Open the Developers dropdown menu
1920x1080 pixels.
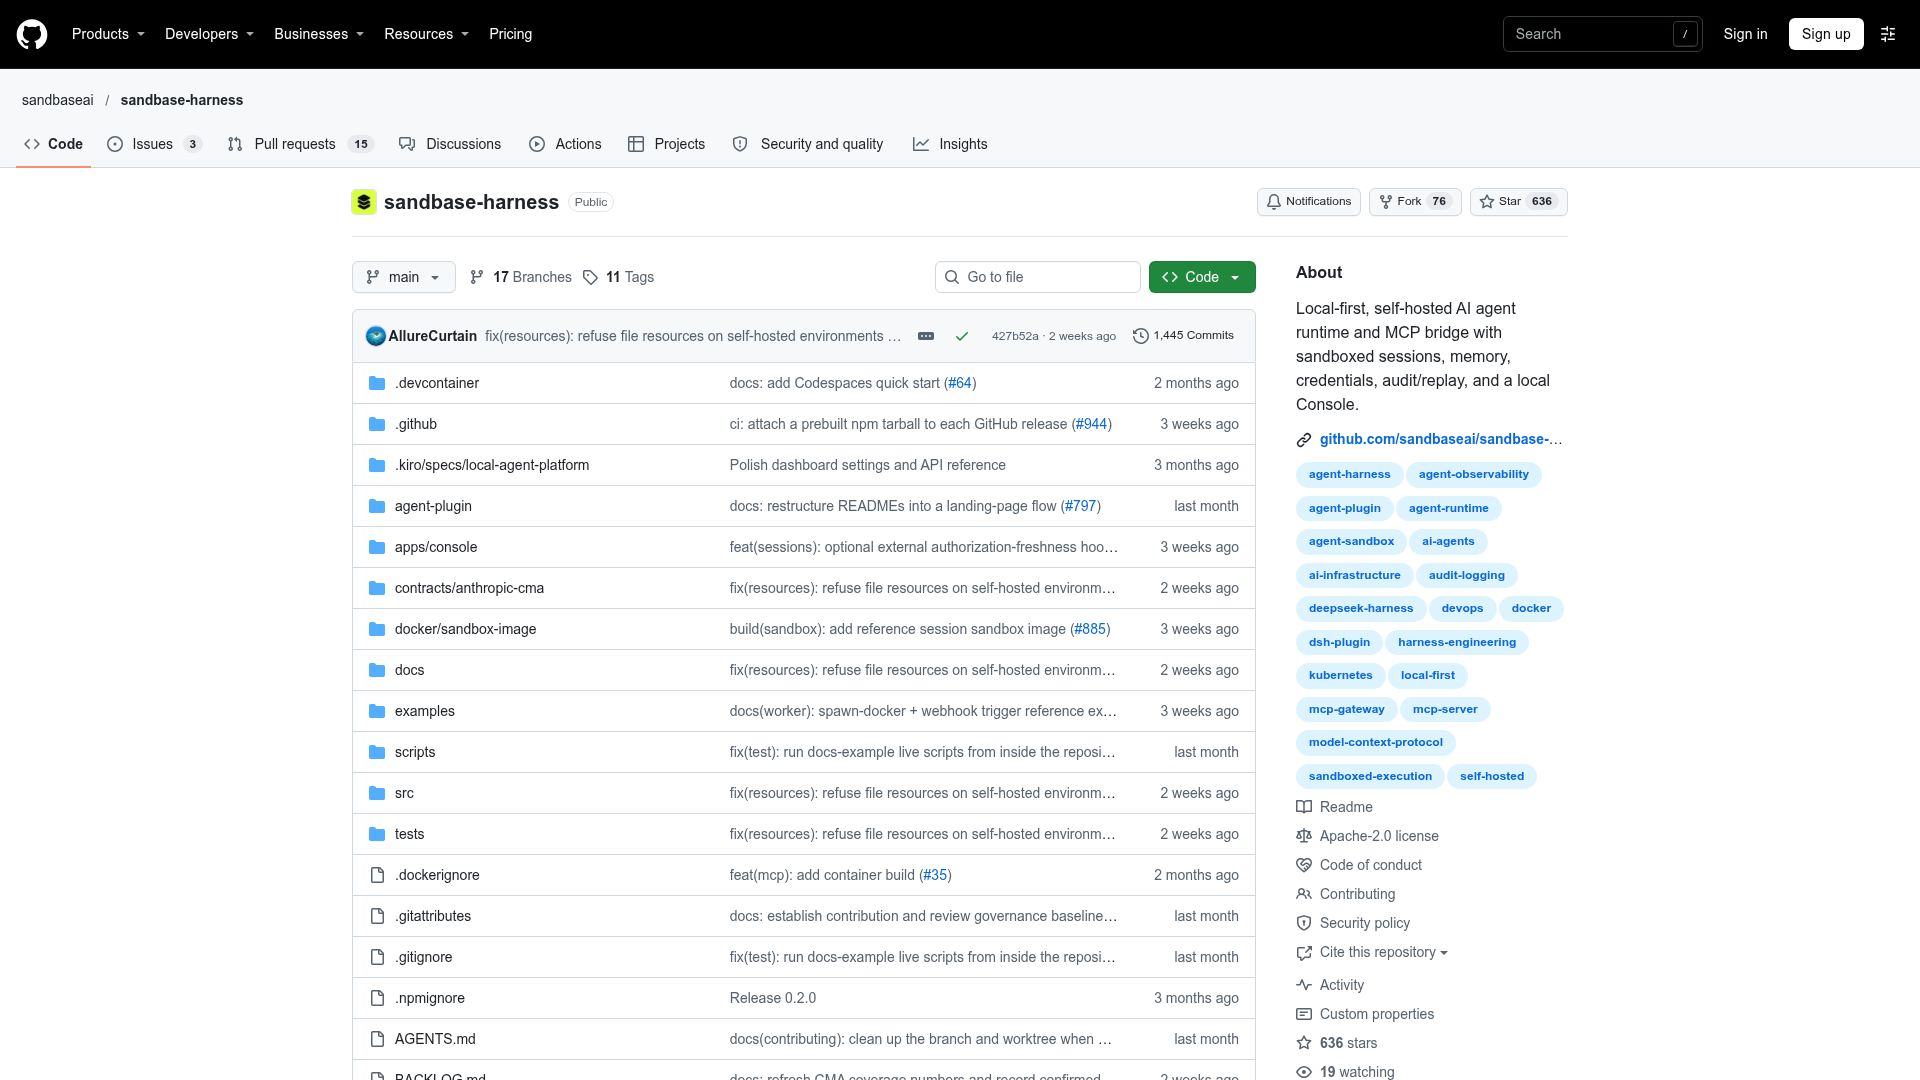209,34
